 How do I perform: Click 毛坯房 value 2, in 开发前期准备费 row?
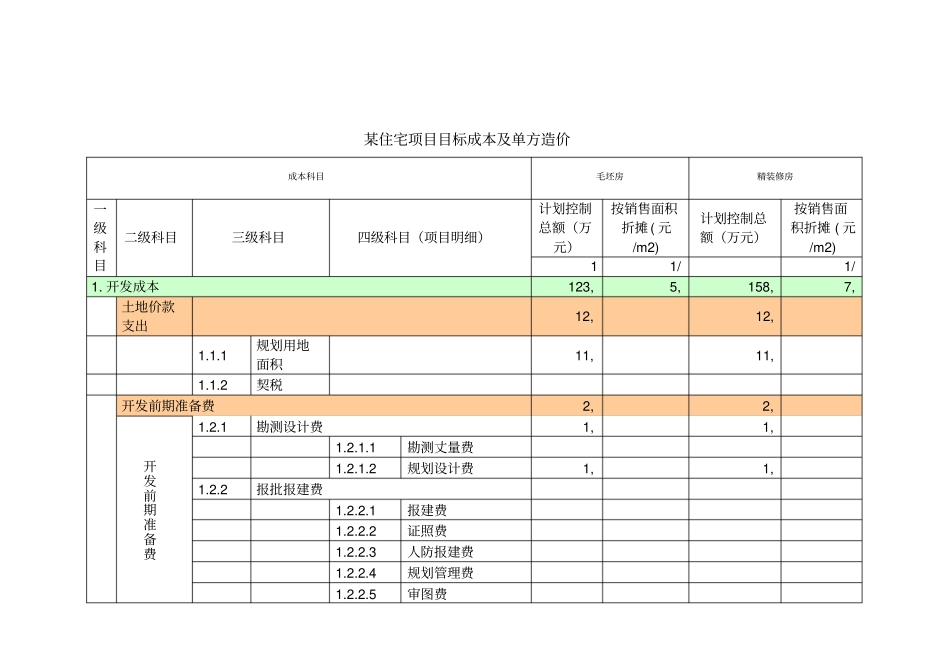588,406
